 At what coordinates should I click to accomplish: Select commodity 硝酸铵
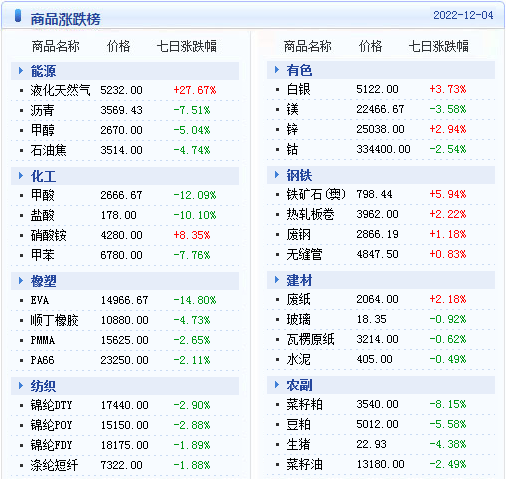tap(48, 235)
